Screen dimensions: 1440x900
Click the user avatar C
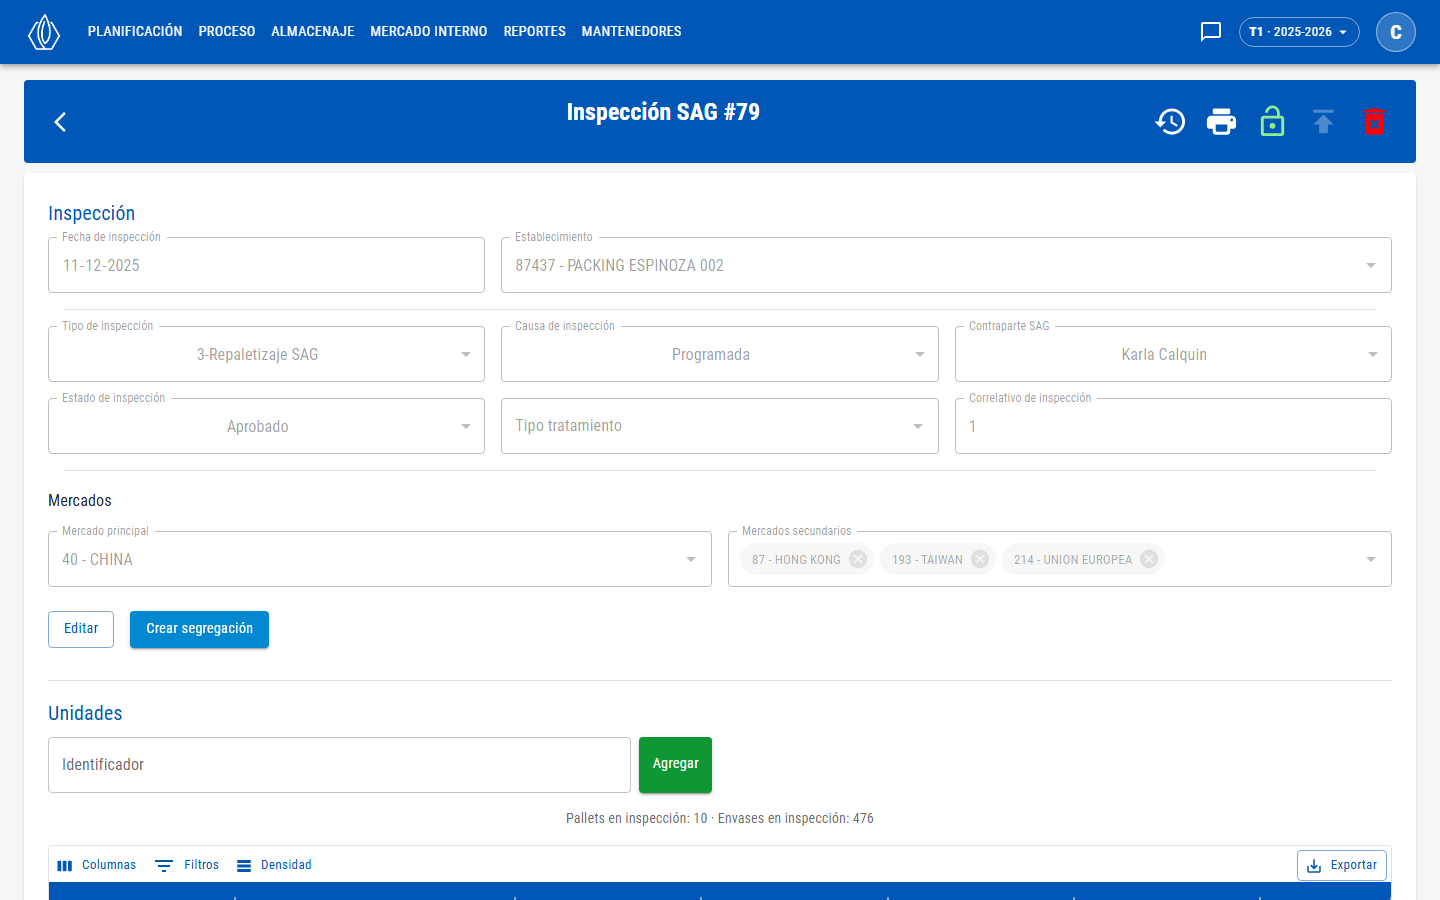pyautogui.click(x=1396, y=32)
